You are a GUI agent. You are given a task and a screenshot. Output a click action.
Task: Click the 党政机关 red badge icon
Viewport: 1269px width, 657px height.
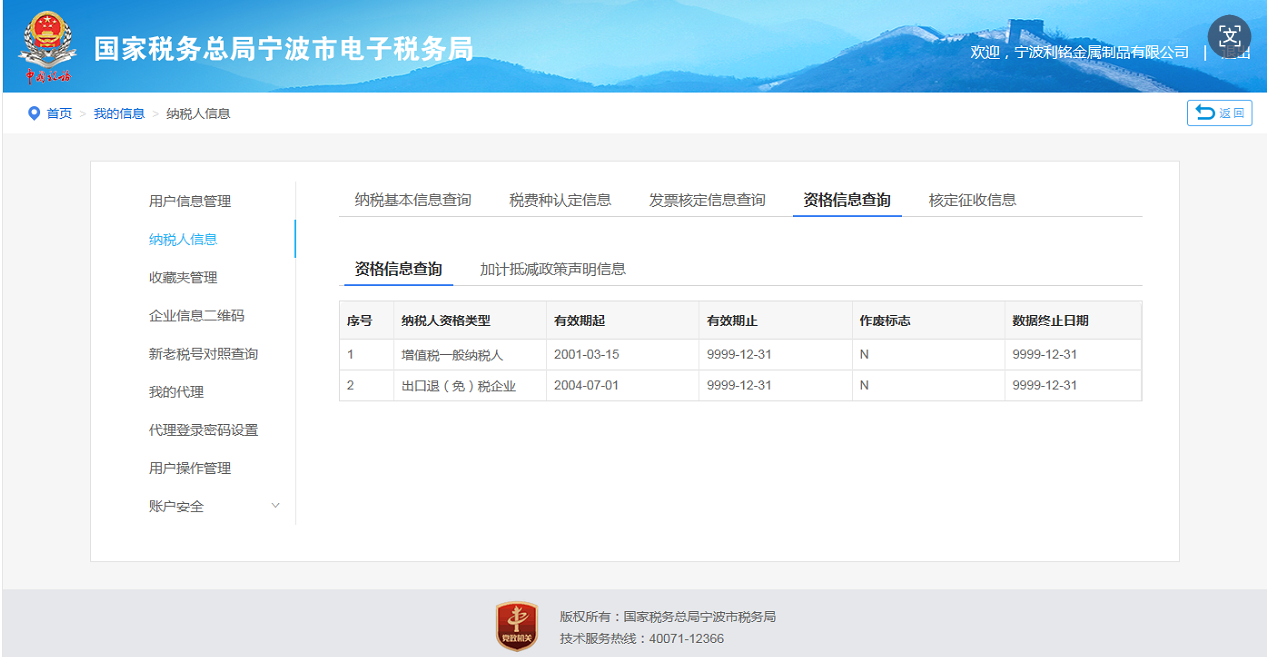(x=517, y=627)
